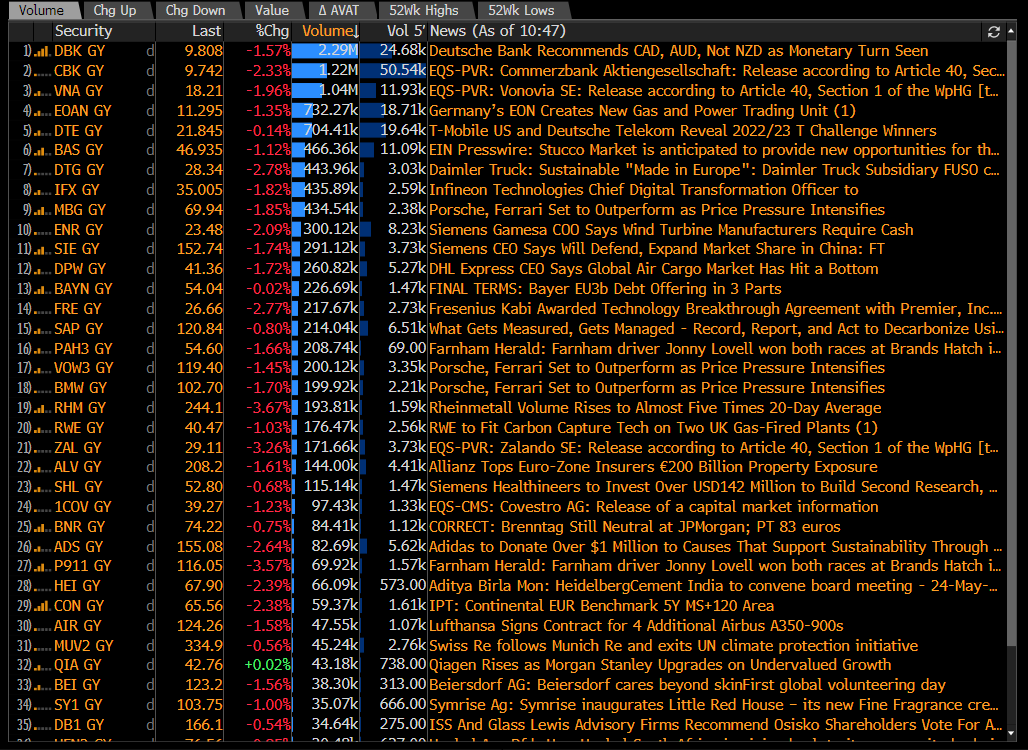Open the chart icon beside P911 GY
The width and height of the screenshot is (1028, 750).
(42, 566)
